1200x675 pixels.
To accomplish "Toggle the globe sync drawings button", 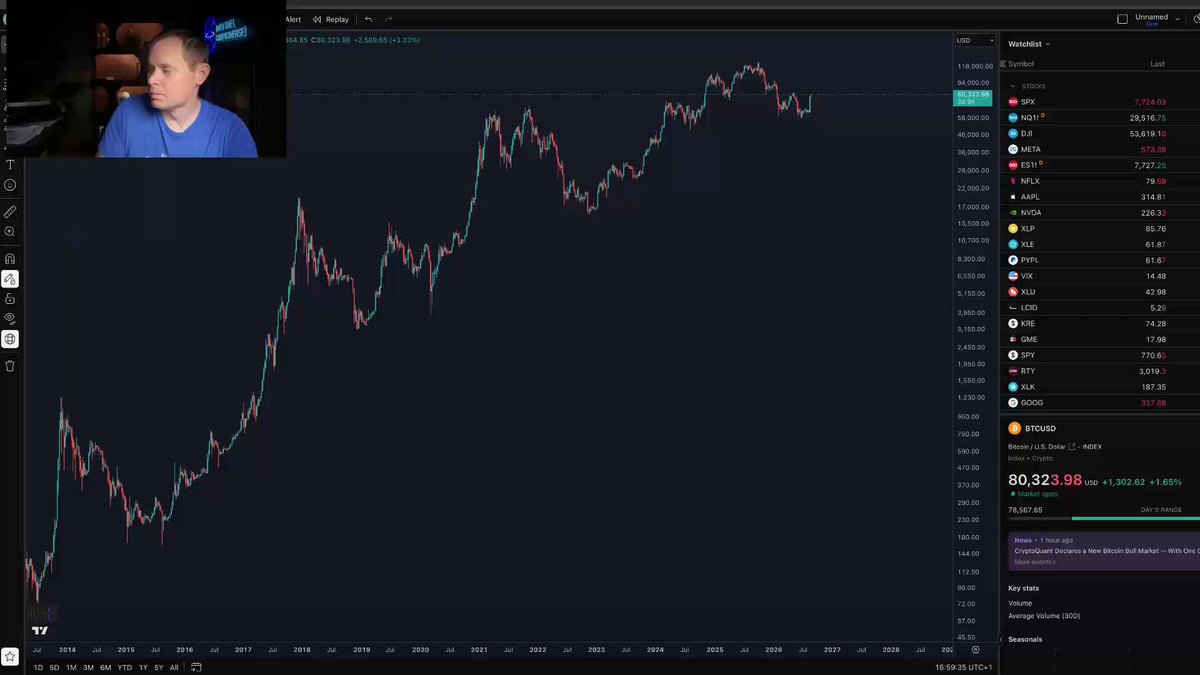I will 10,339.
